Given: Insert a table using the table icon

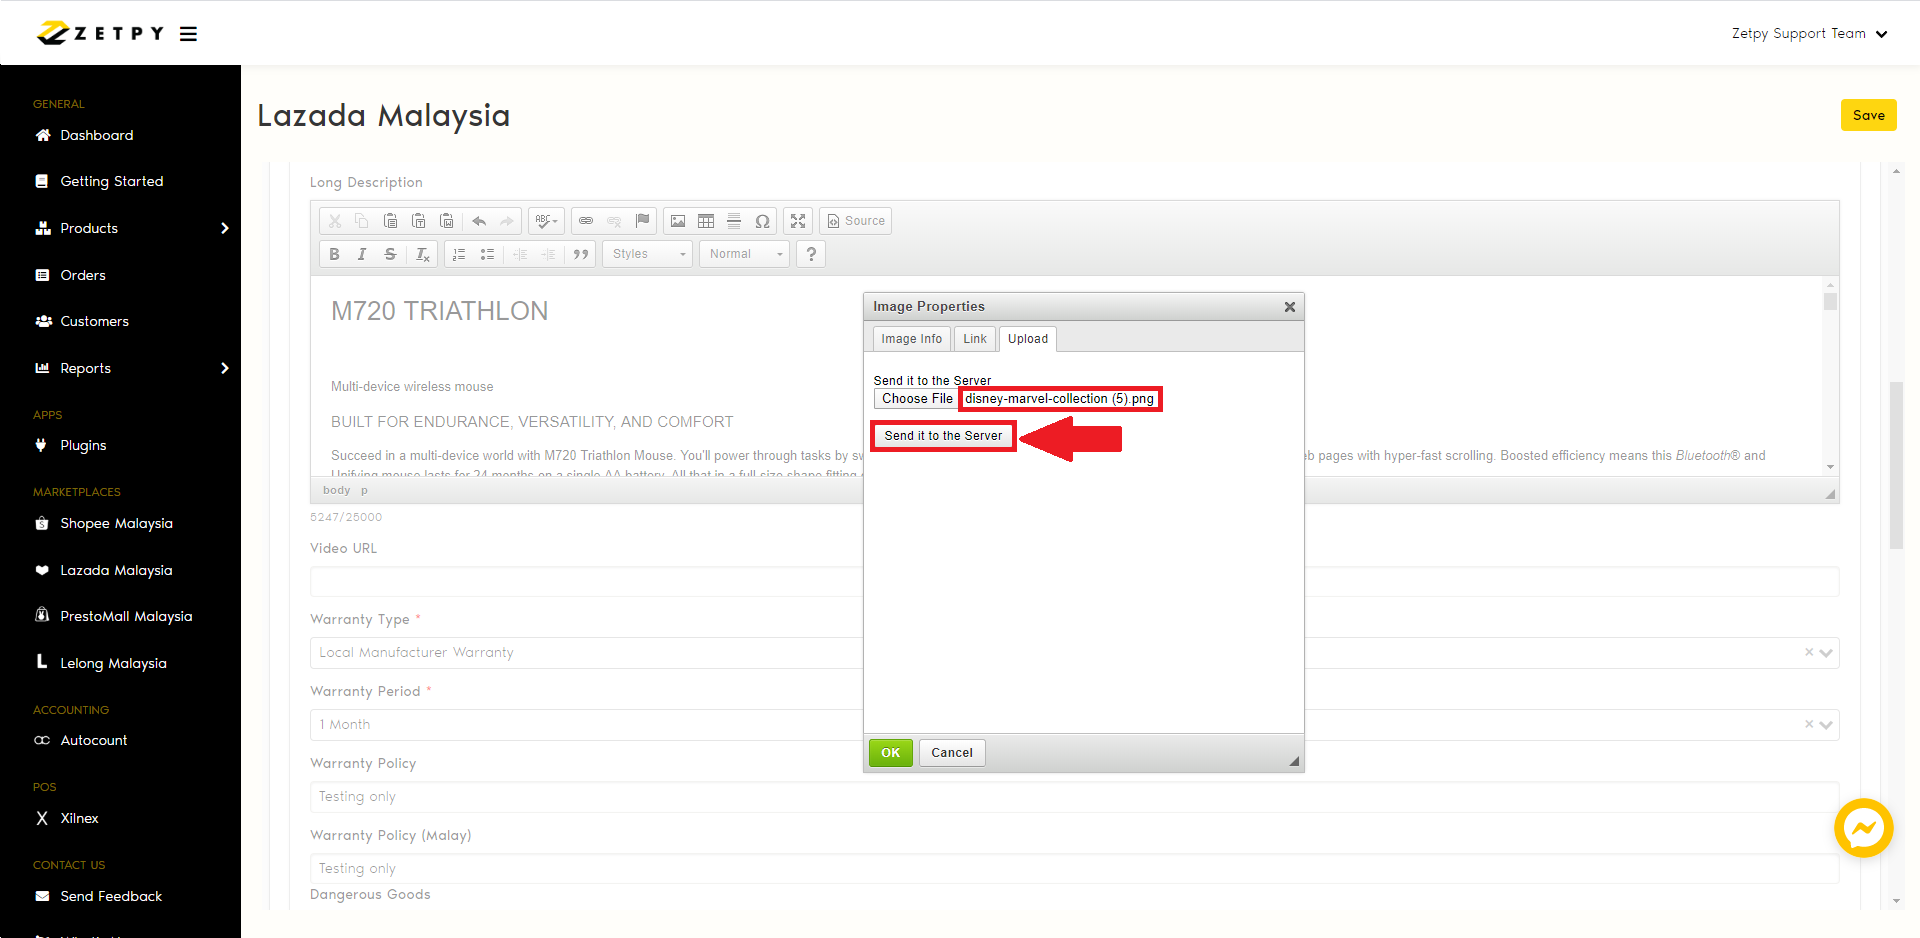Looking at the screenshot, I should (706, 221).
